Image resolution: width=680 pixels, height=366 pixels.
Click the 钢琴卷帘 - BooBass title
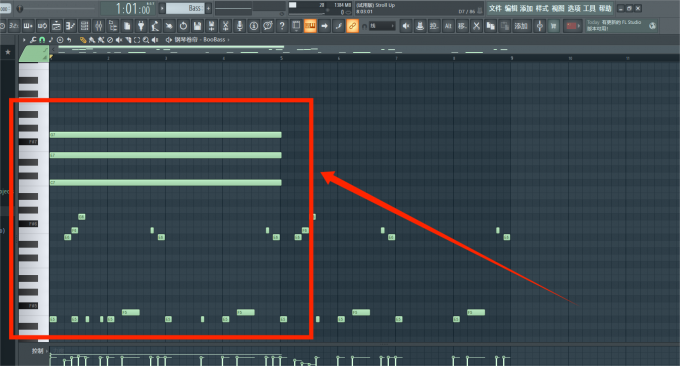tap(199, 39)
